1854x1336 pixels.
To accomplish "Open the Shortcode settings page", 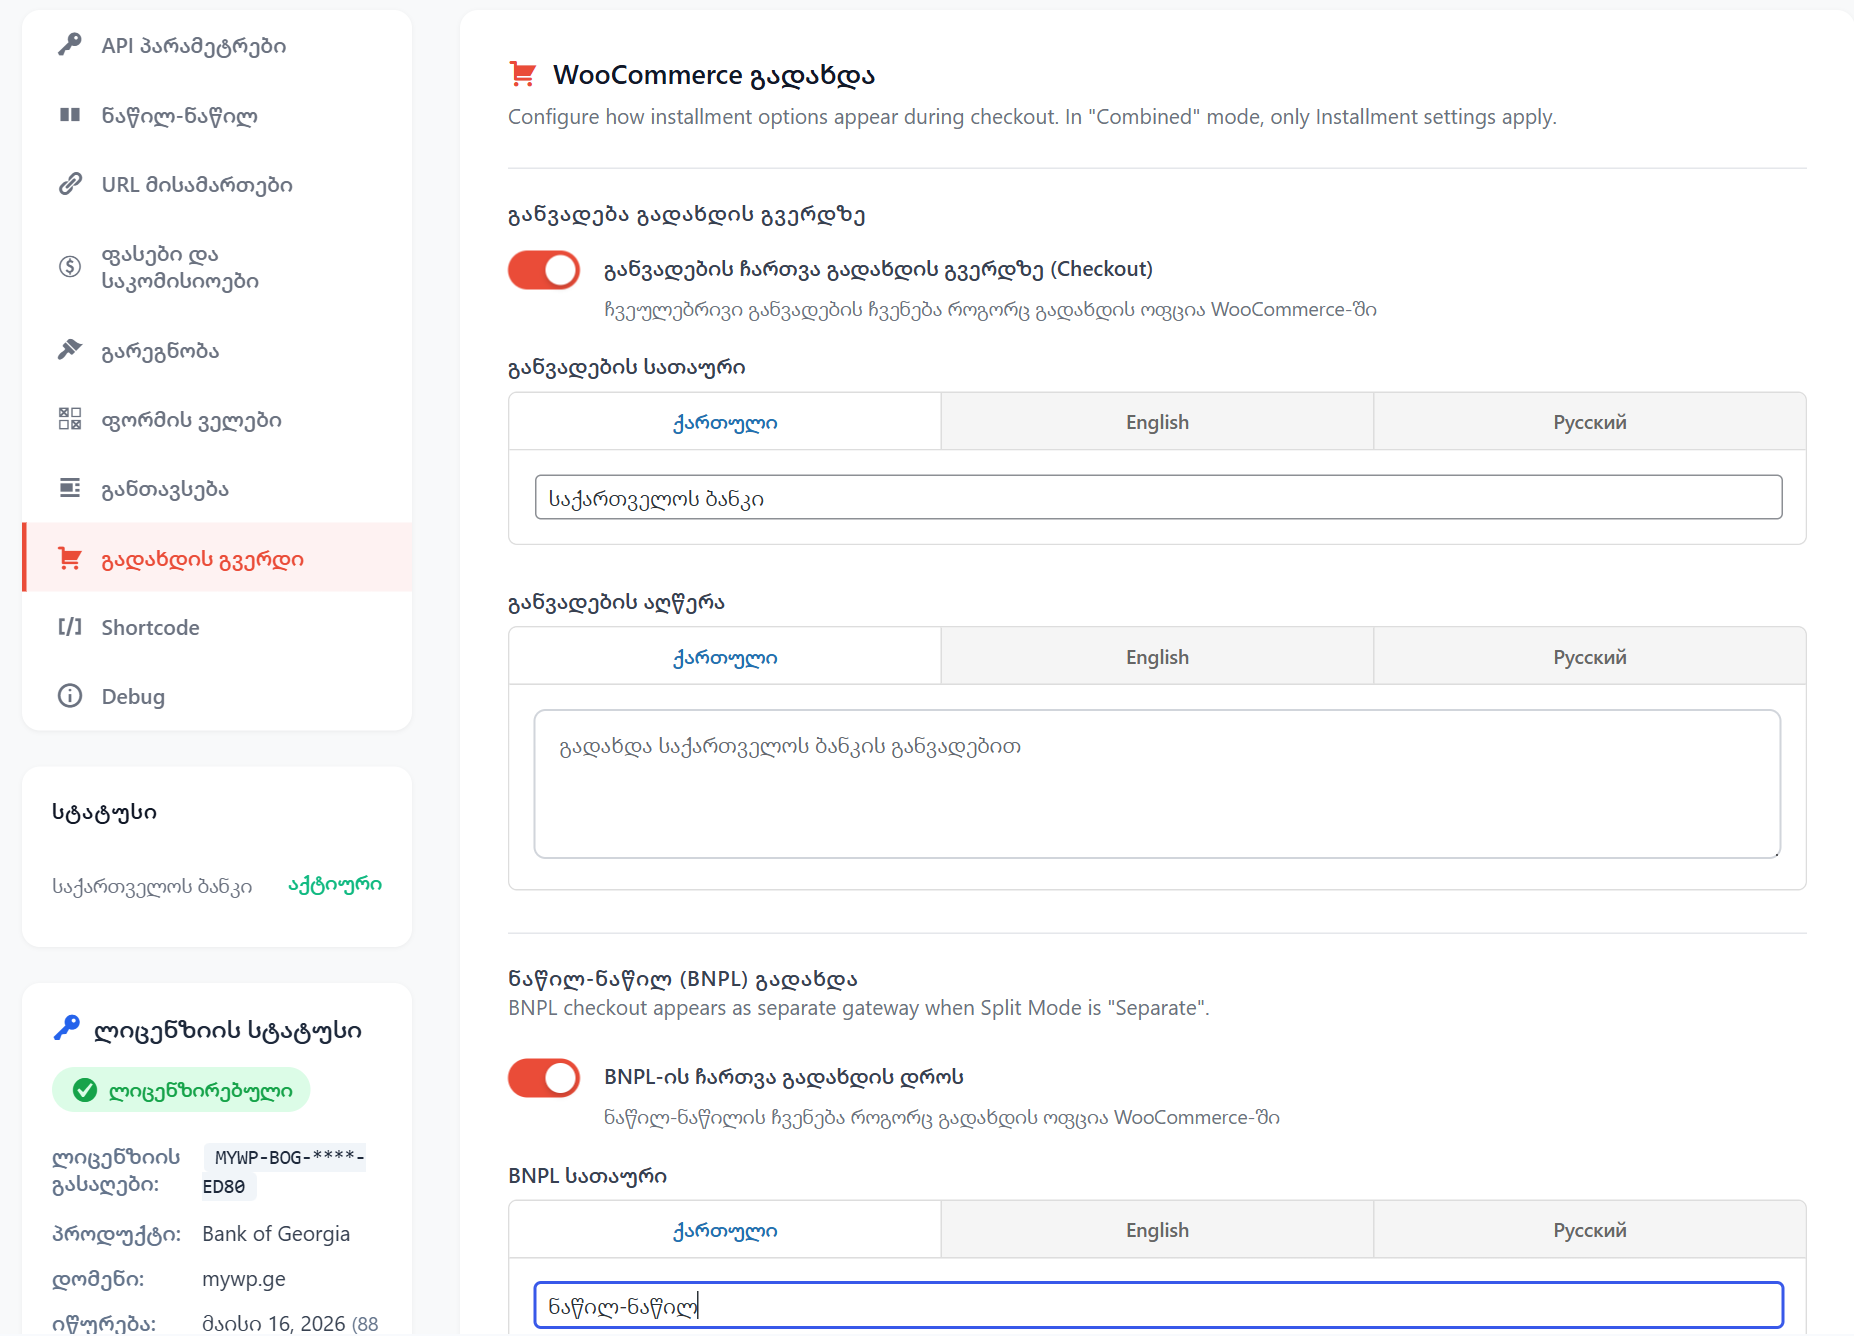I will pyautogui.click(x=150, y=627).
